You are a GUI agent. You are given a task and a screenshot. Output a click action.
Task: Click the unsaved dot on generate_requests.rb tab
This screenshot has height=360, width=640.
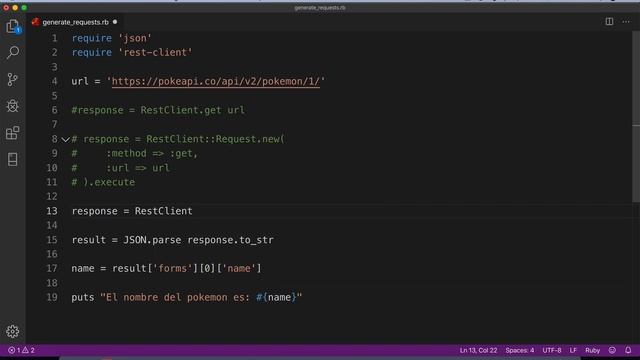point(115,22)
